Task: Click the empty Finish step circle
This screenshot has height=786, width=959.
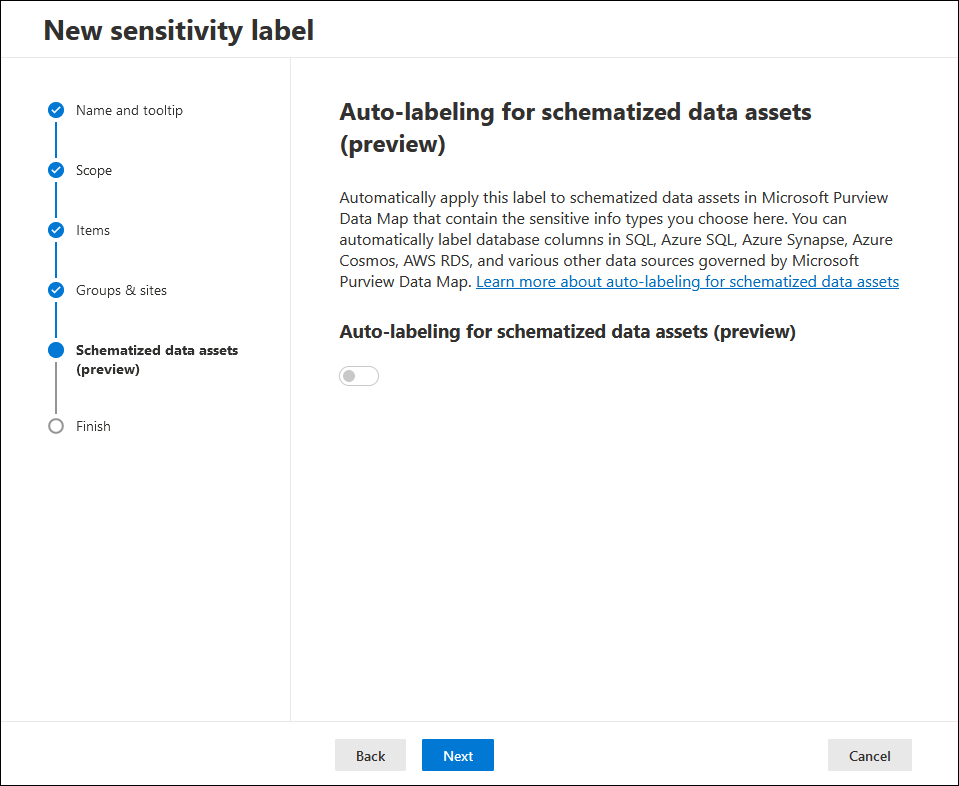Action: pos(56,426)
